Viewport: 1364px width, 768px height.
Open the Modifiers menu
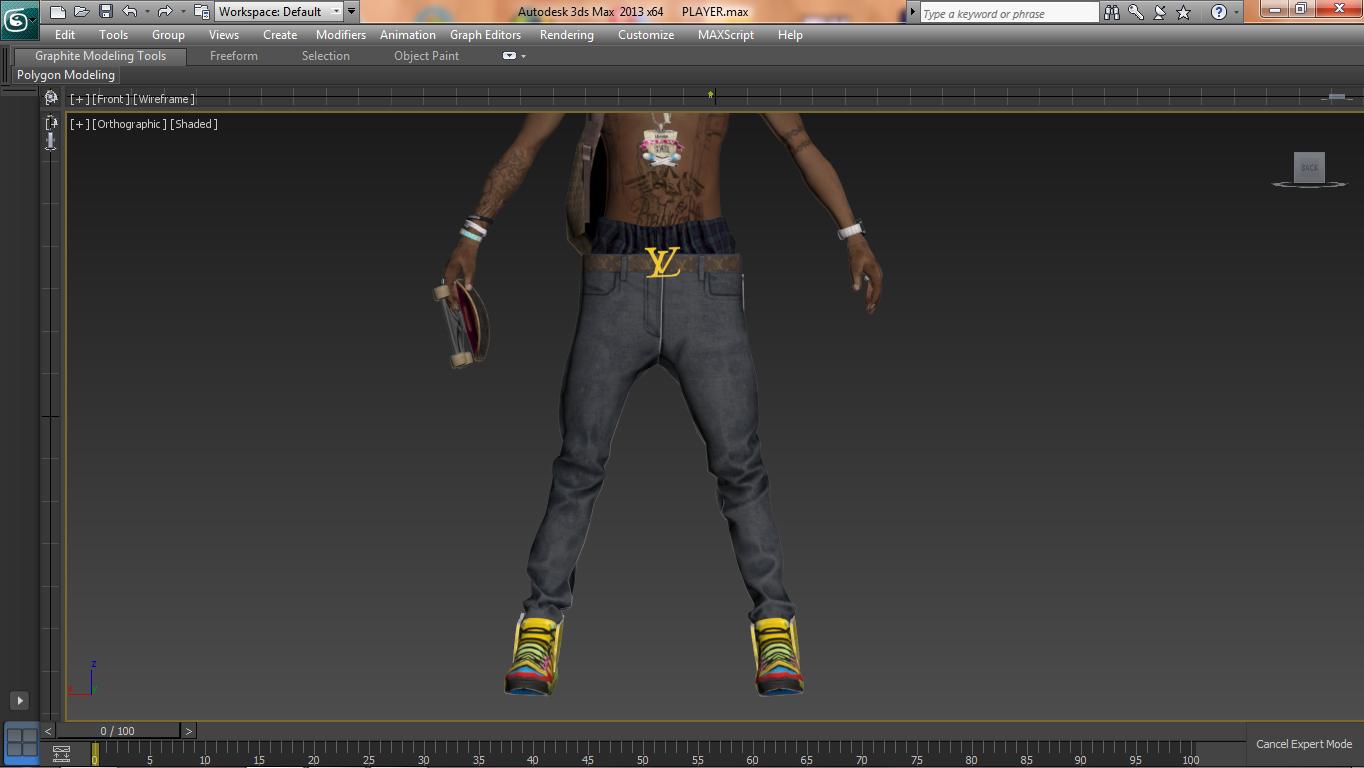pyautogui.click(x=341, y=35)
